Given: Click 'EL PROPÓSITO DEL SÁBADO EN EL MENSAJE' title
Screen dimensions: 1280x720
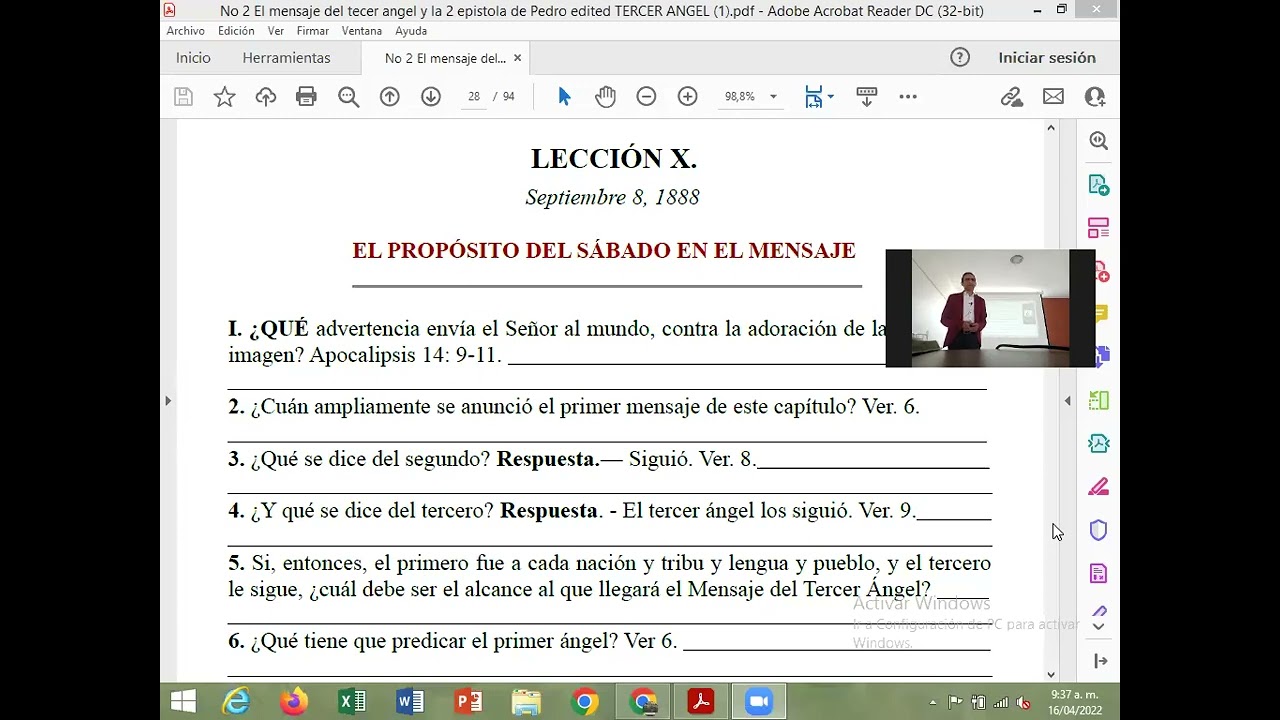Looking at the screenshot, I should pos(604,251).
